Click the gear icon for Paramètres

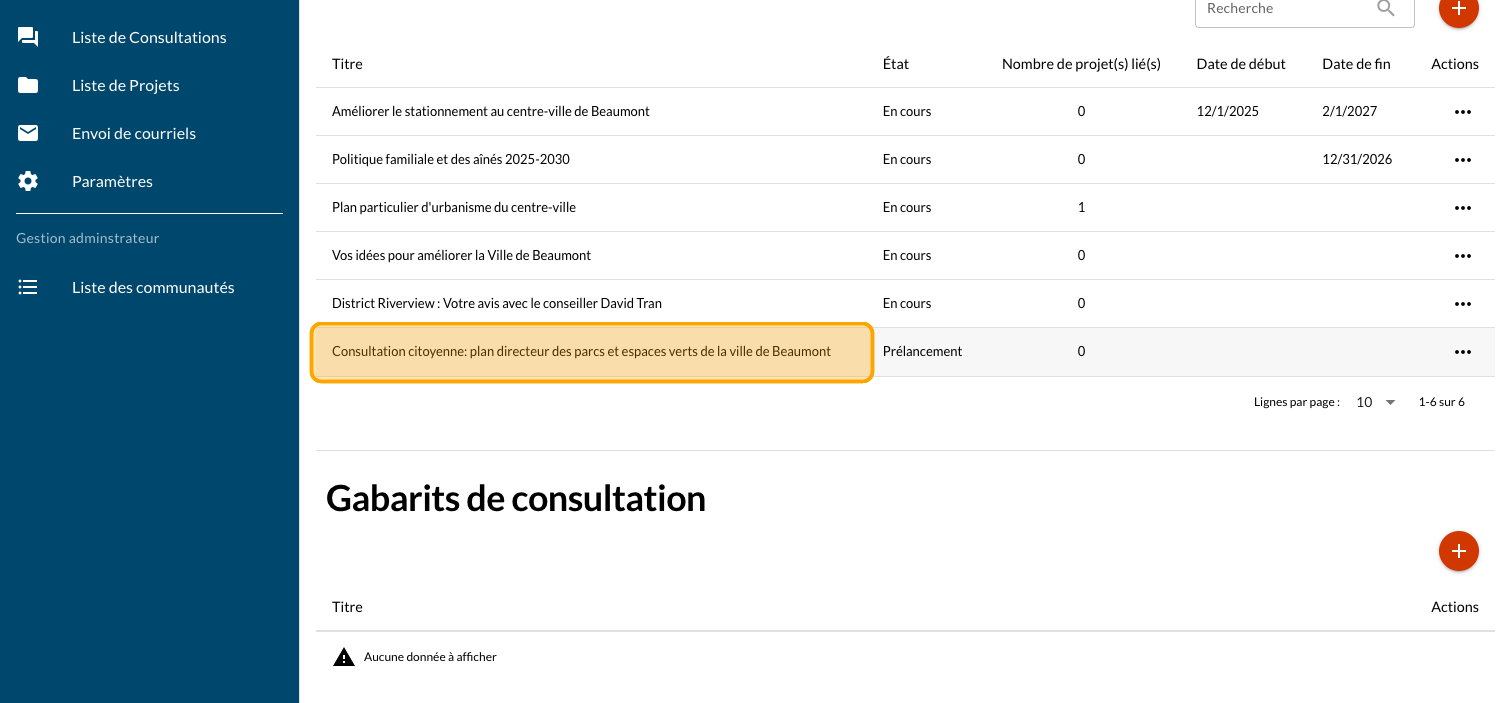click(x=28, y=182)
